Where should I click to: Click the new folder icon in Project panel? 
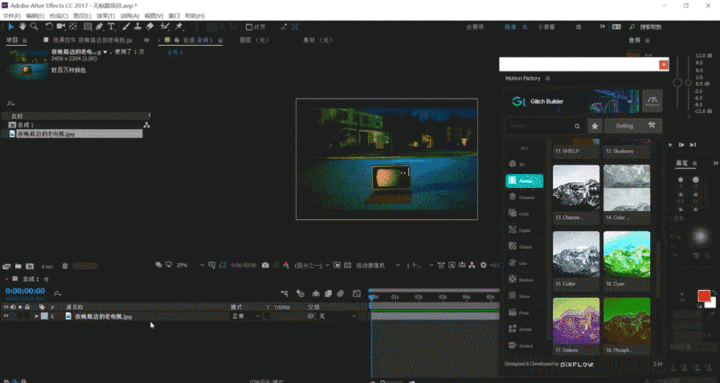[x=18, y=266]
